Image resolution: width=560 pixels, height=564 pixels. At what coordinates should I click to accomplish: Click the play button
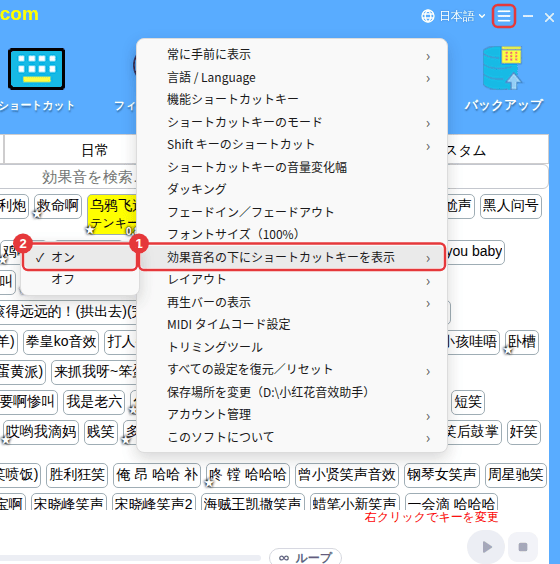(x=486, y=547)
